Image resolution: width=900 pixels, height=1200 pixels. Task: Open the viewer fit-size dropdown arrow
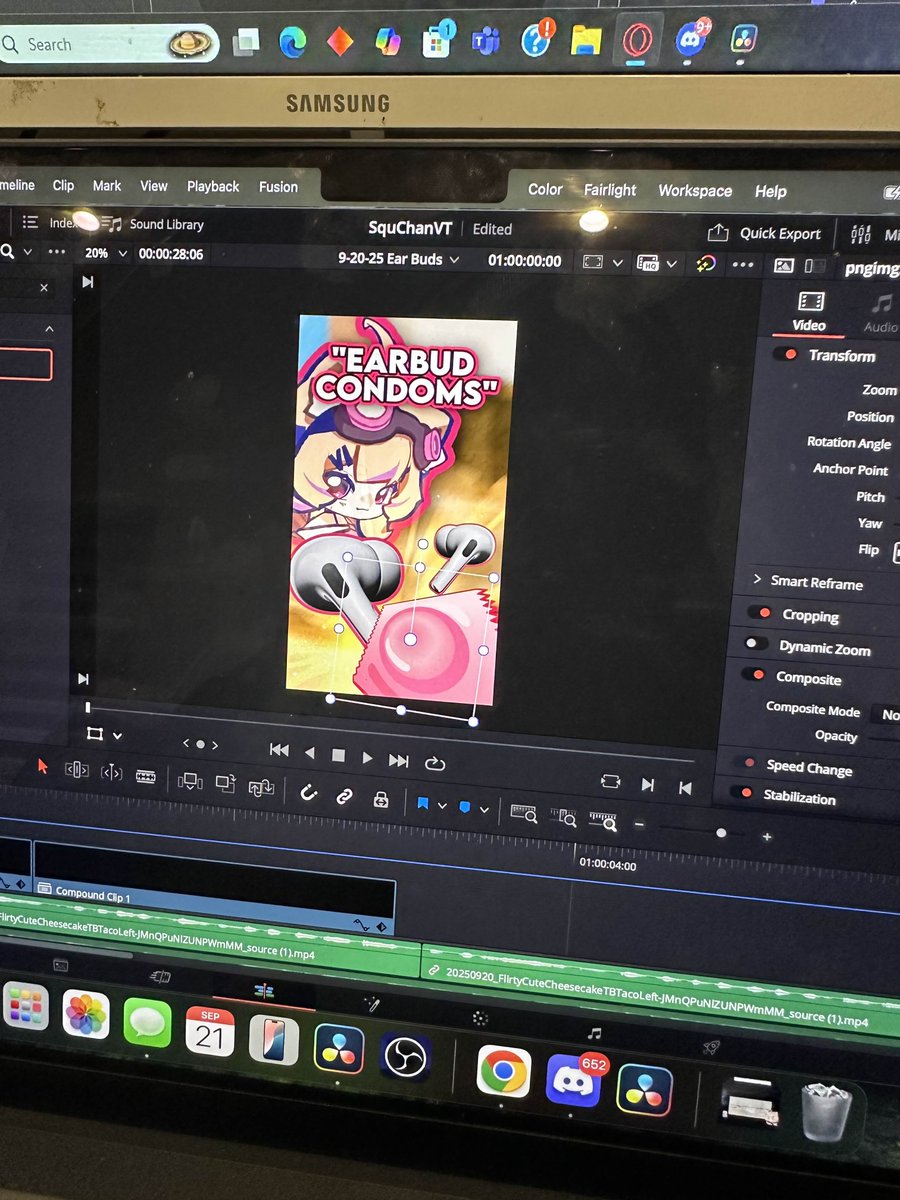[x=618, y=262]
